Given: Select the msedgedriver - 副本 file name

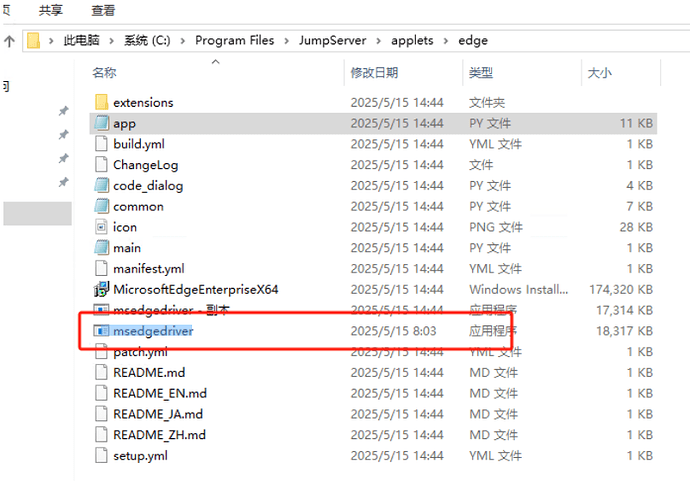Looking at the screenshot, I should (x=172, y=310).
